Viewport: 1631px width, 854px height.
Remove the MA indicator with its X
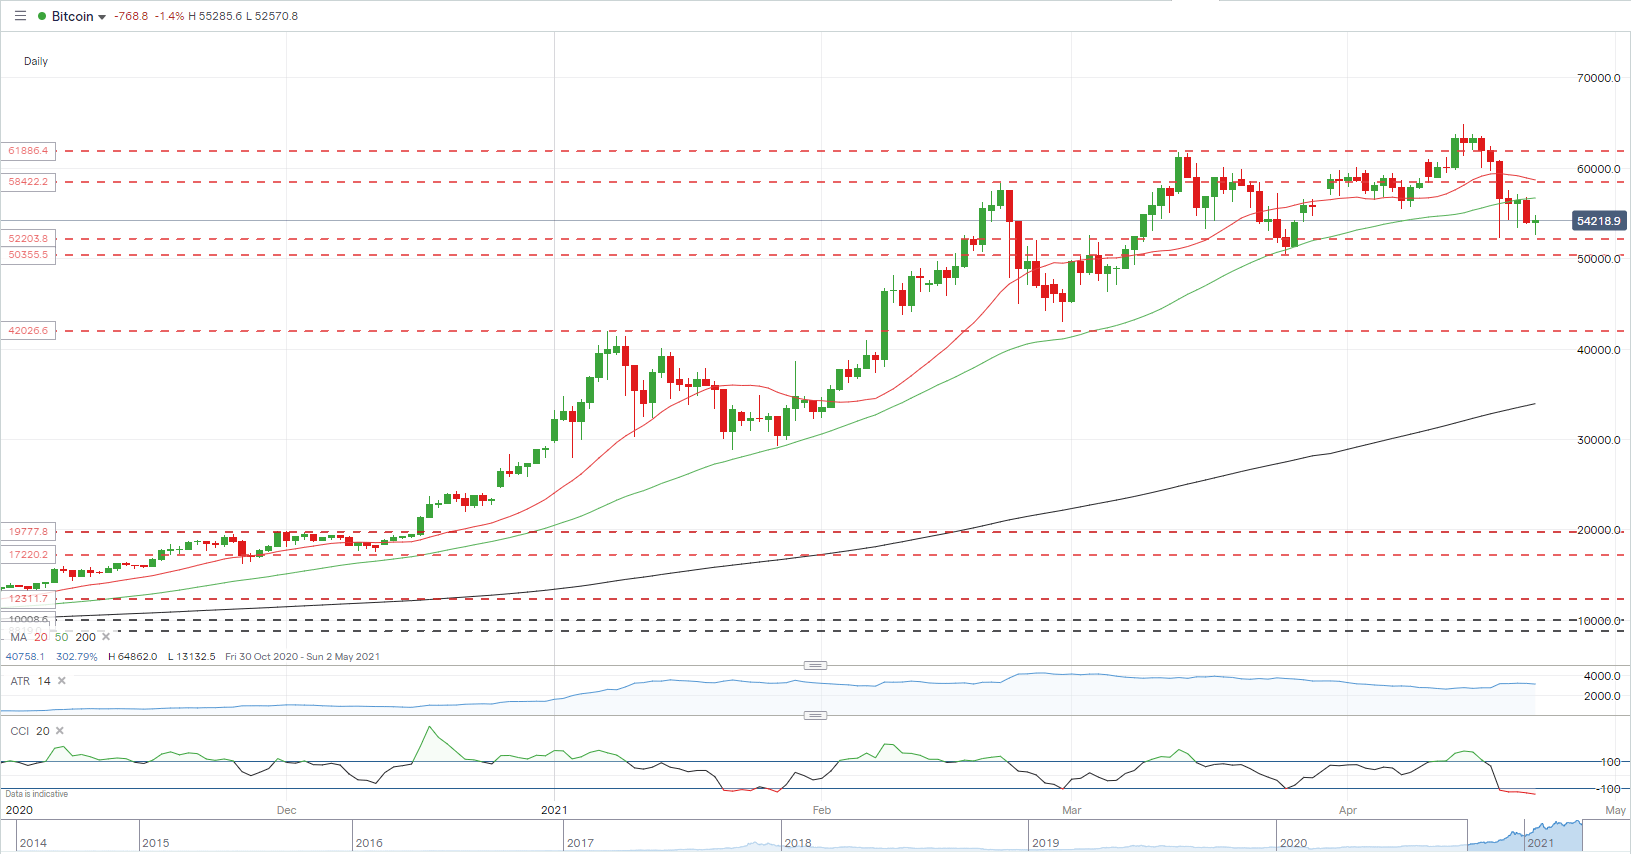[x=106, y=637]
